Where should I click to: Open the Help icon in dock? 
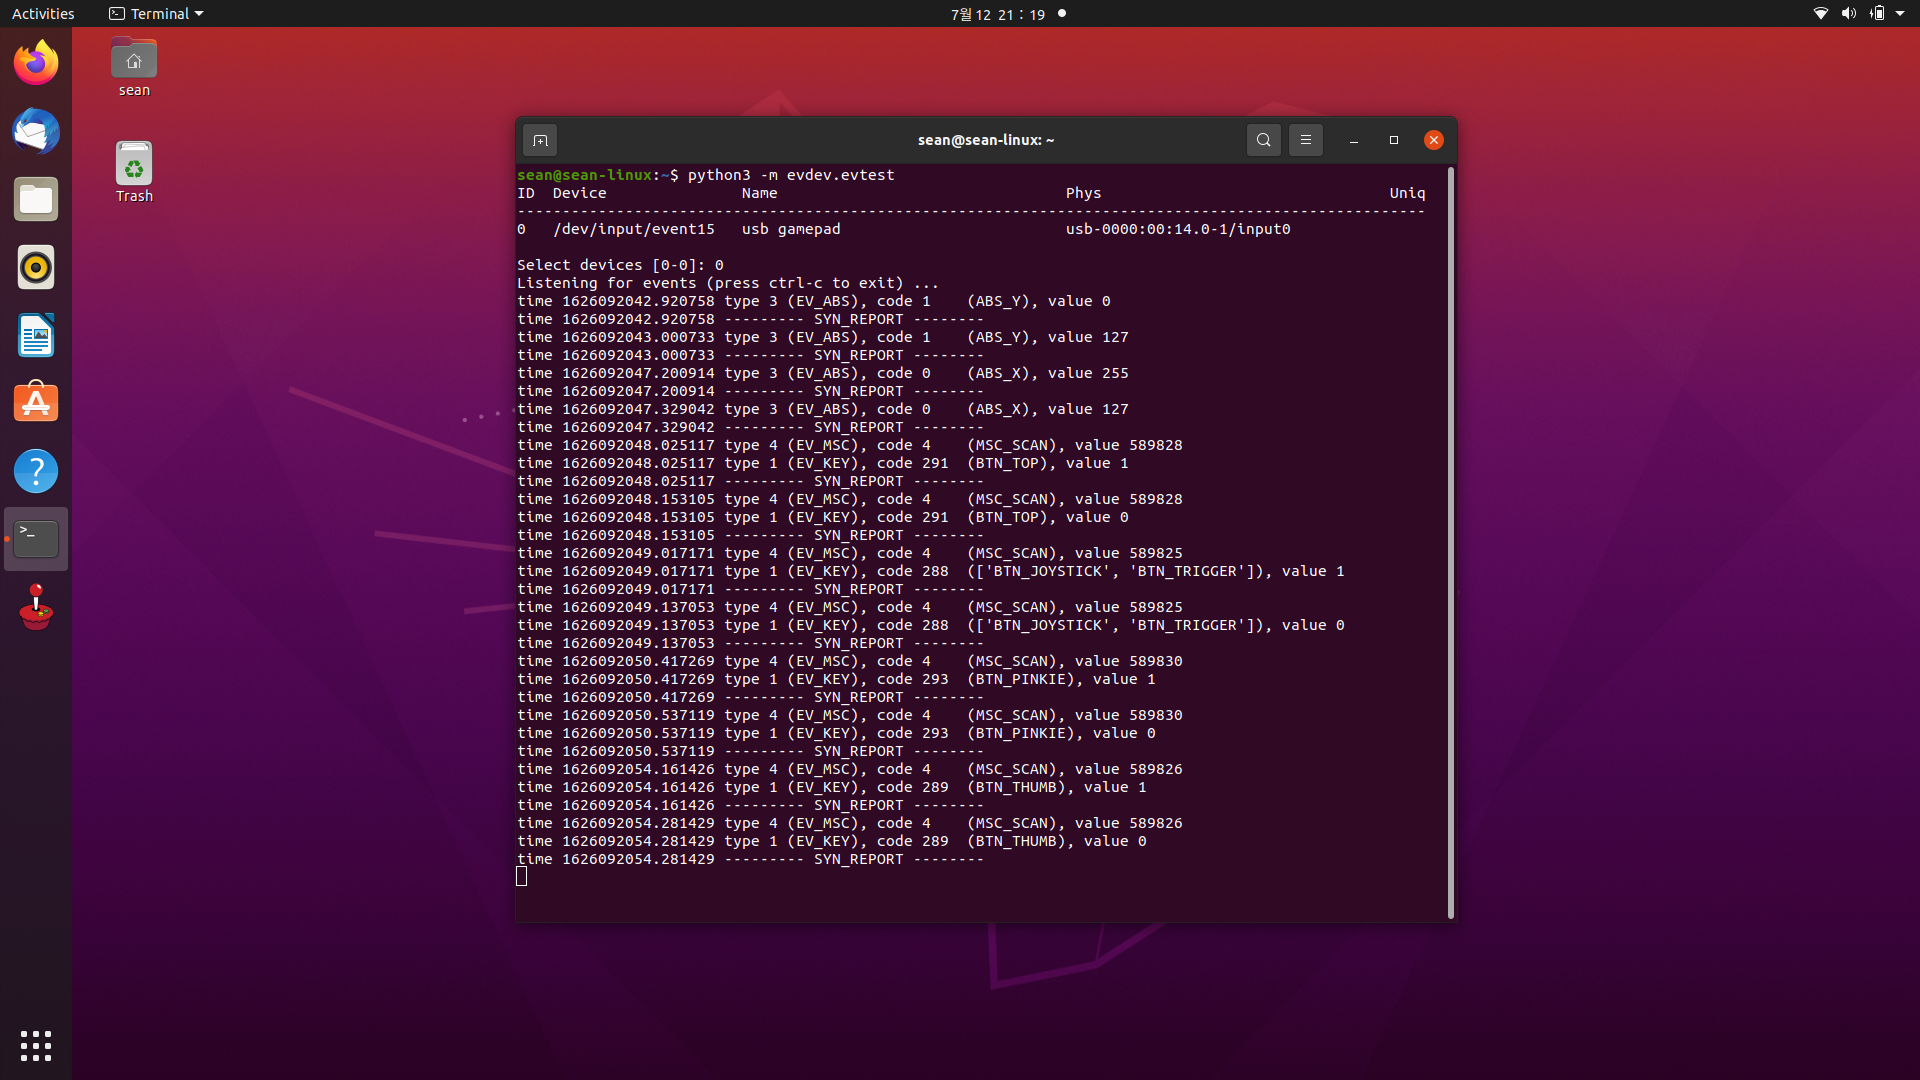[x=36, y=471]
